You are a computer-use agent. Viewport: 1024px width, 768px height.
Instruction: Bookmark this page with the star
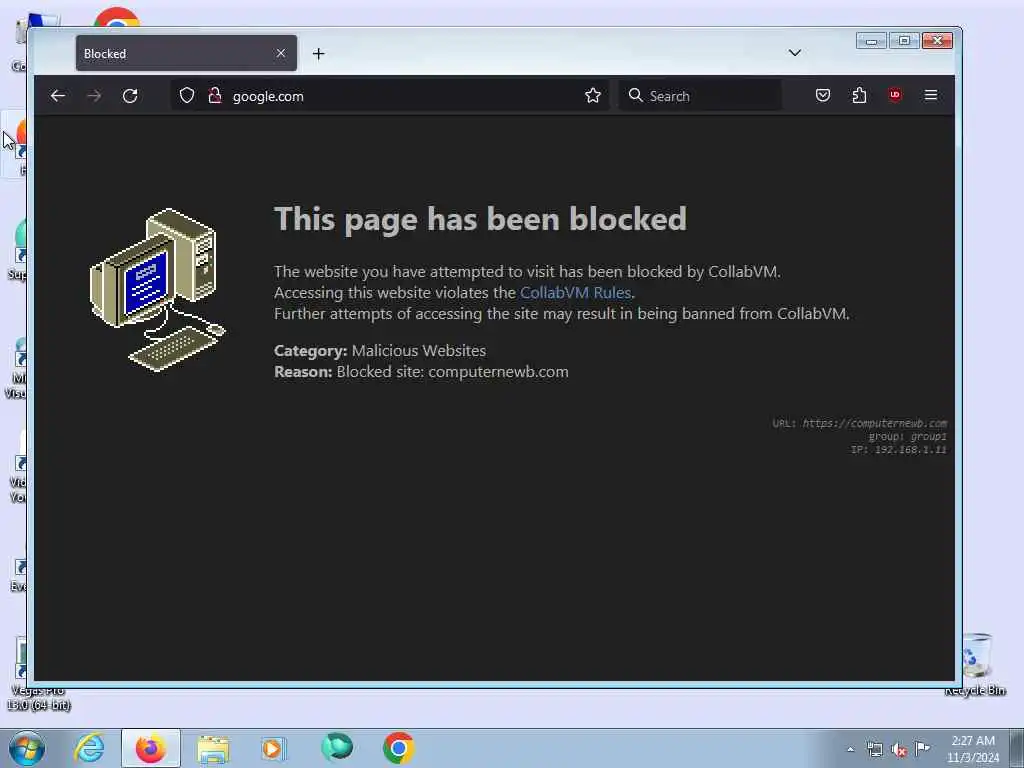(593, 96)
